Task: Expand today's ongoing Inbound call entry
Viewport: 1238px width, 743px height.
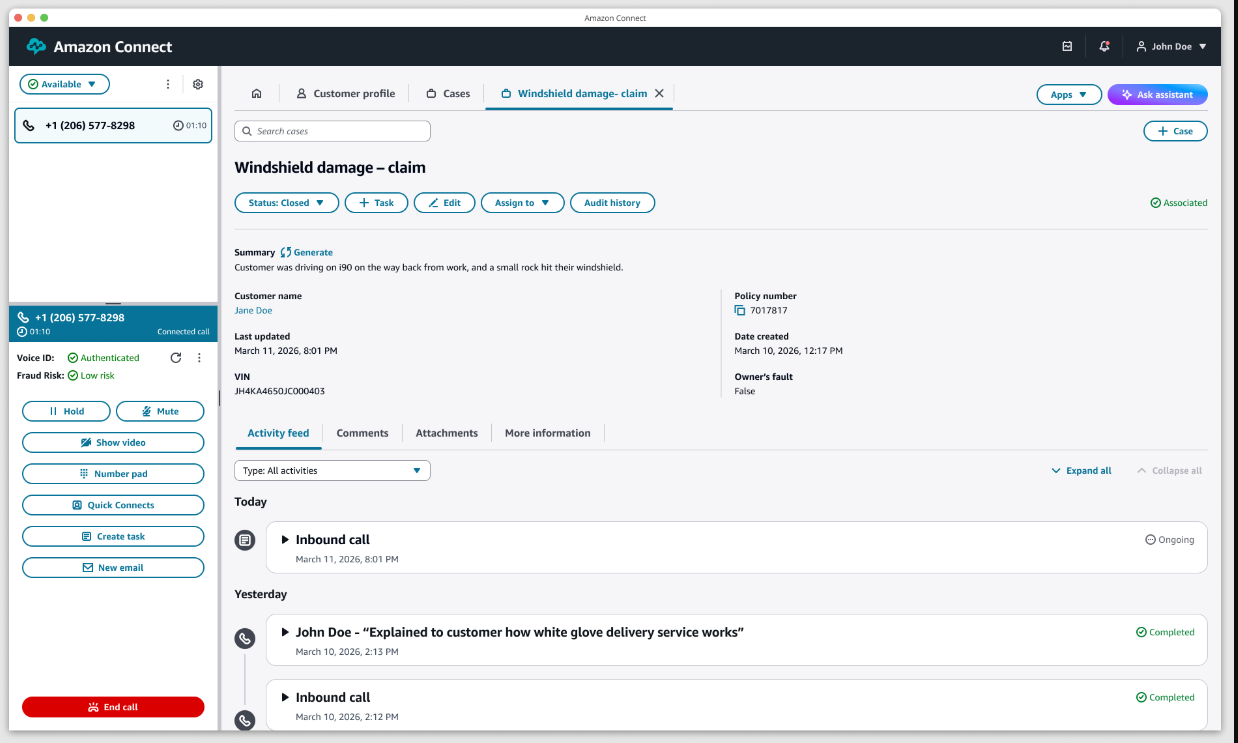Action: point(285,540)
